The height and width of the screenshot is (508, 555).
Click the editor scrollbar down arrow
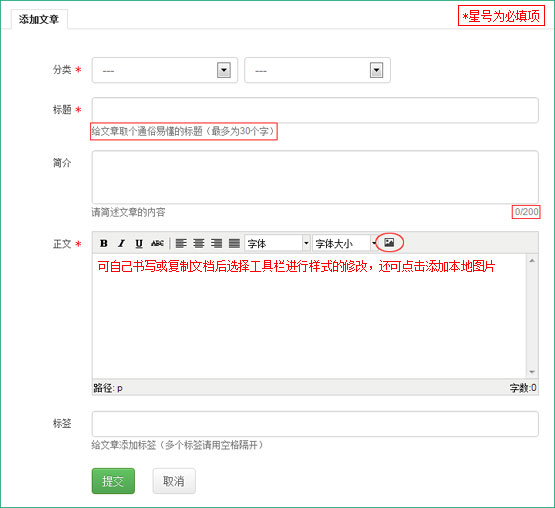point(532,372)
